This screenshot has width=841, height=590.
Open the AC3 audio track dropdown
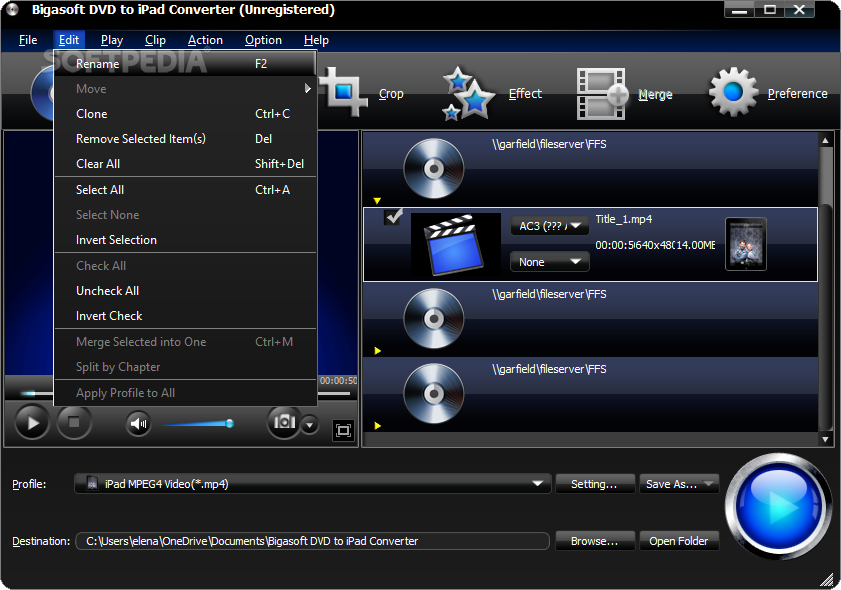point(550,226)
